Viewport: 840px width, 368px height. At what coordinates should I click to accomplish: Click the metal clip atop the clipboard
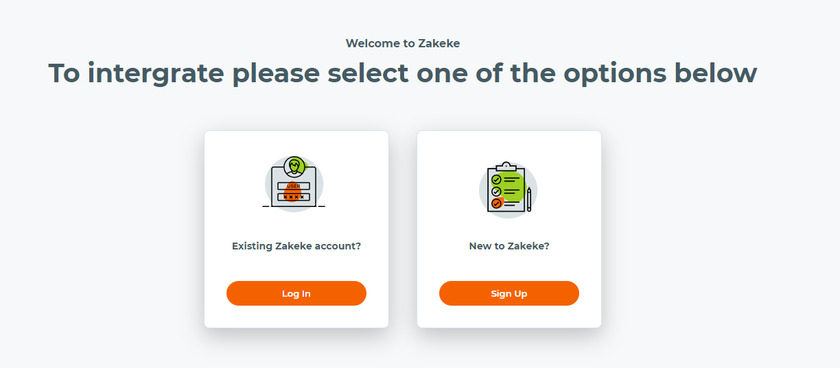click(506, 167)
